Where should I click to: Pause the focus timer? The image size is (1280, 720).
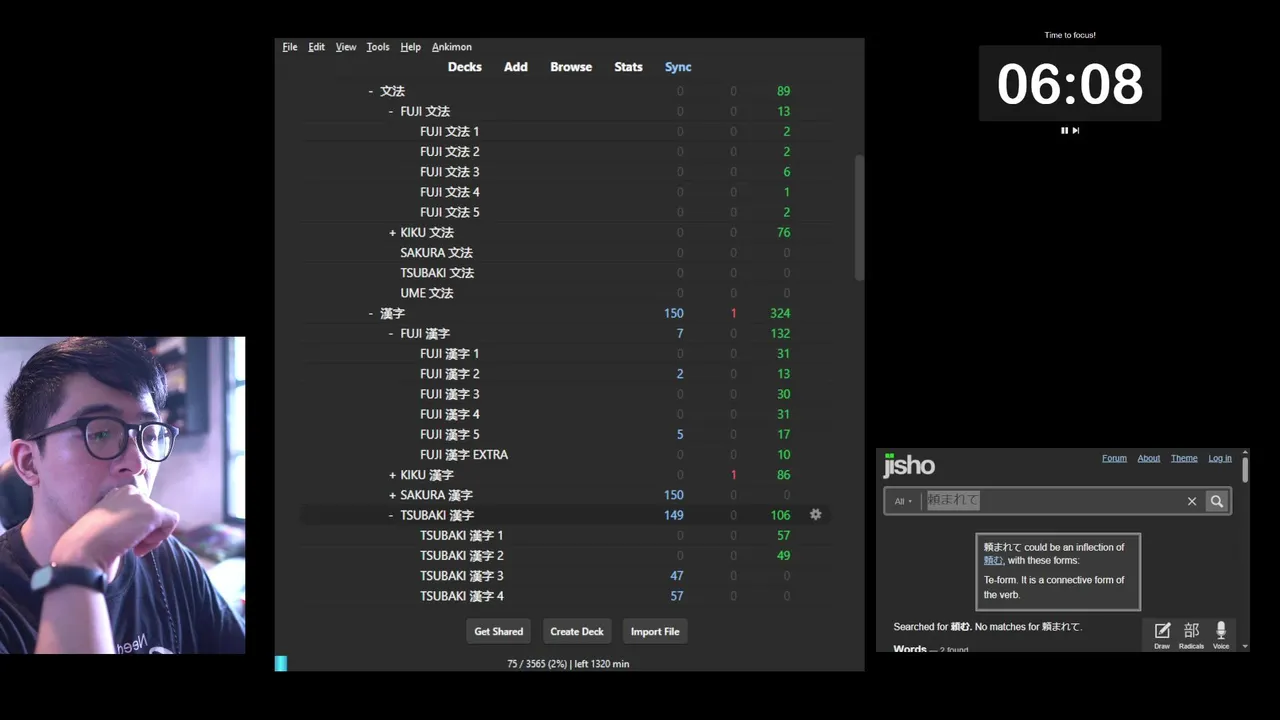[x=1064, y=130]
